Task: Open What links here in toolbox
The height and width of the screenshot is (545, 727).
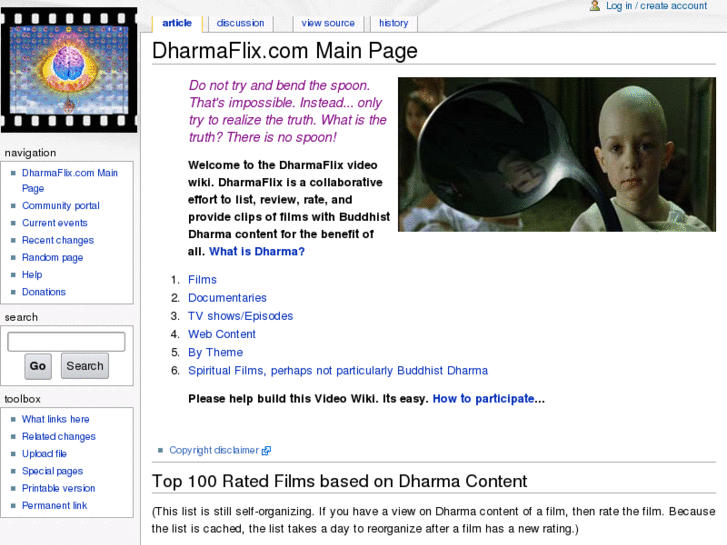Action: (56, 419)
